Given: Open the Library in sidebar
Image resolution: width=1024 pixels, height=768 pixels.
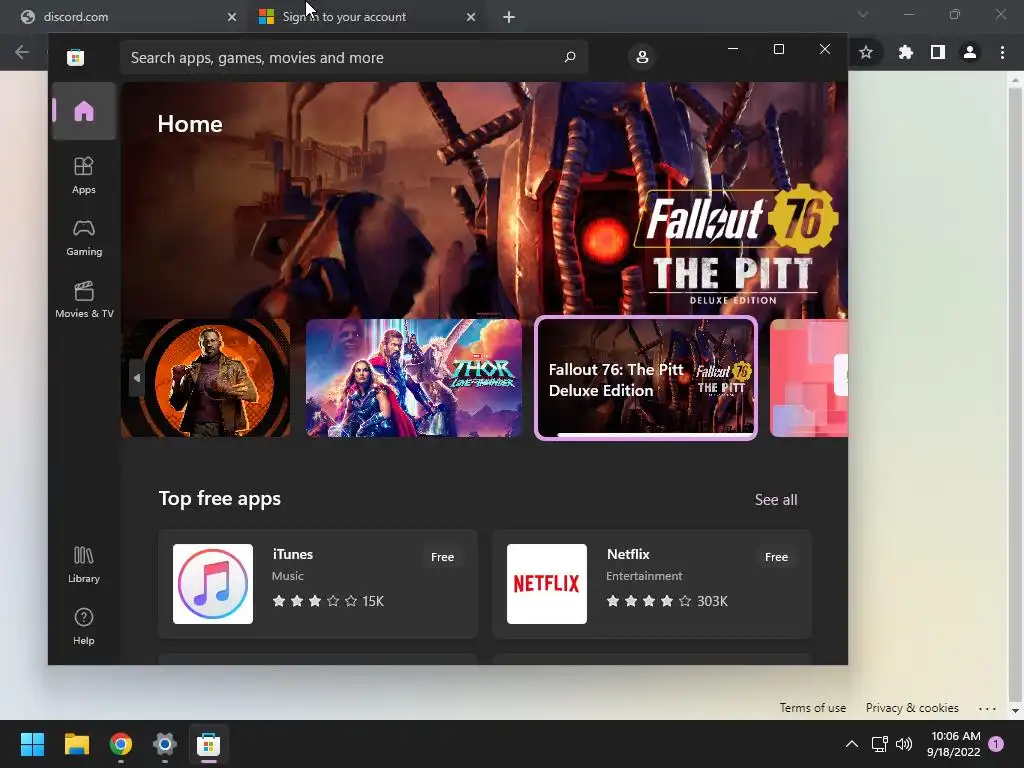Looking at the screenshot, I should pos(84,565).
